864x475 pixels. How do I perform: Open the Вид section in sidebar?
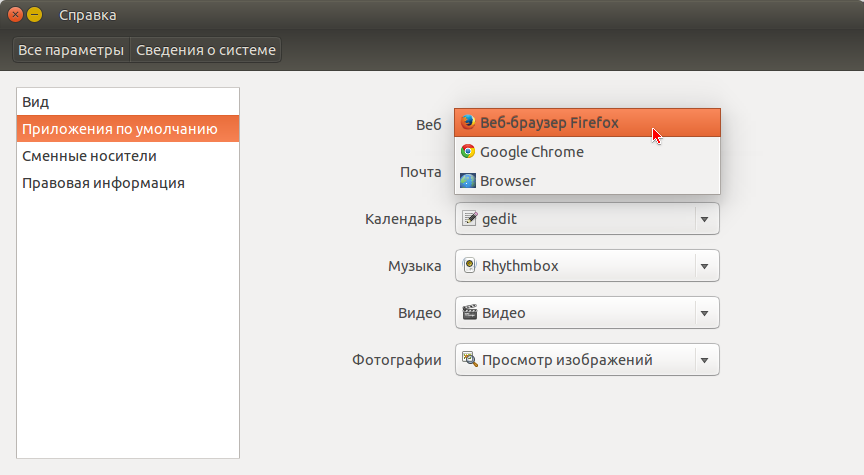(36, 102)
